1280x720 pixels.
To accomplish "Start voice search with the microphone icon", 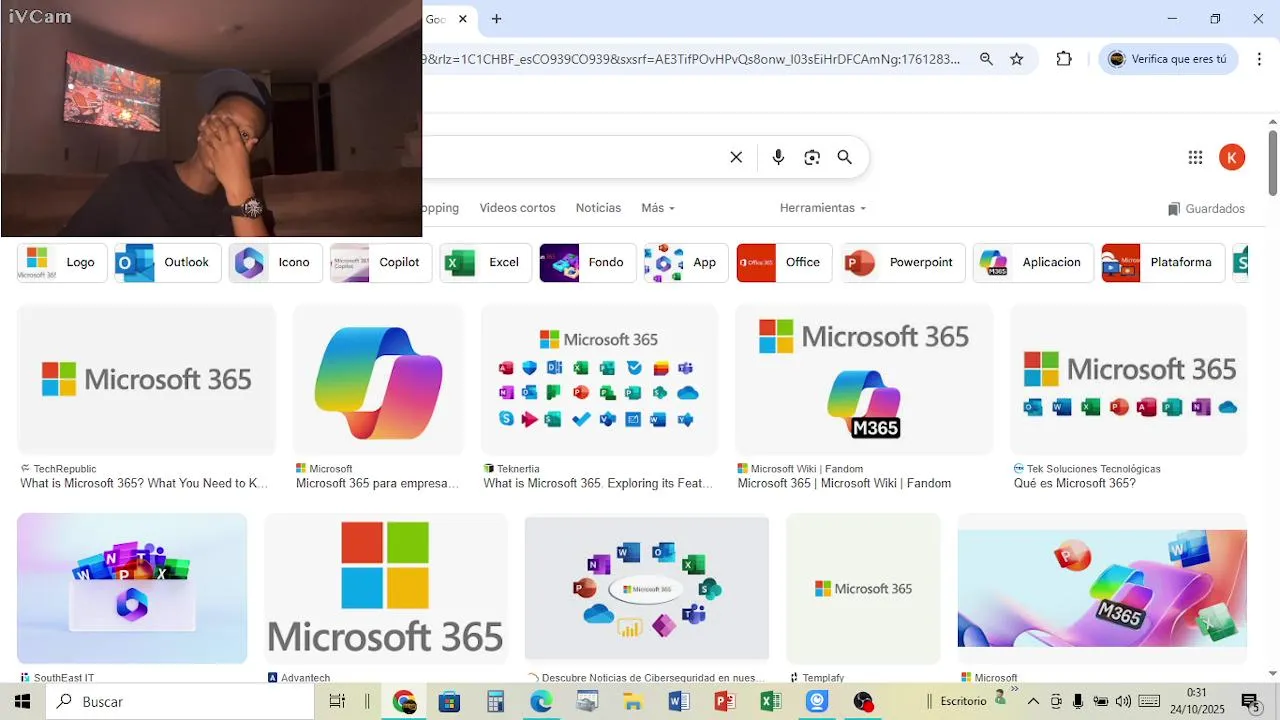I will 778,157.
